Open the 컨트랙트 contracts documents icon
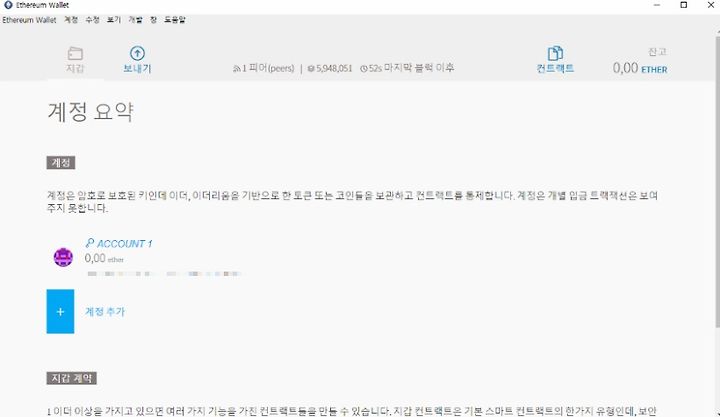720x417 pixels. click(555, 53)
